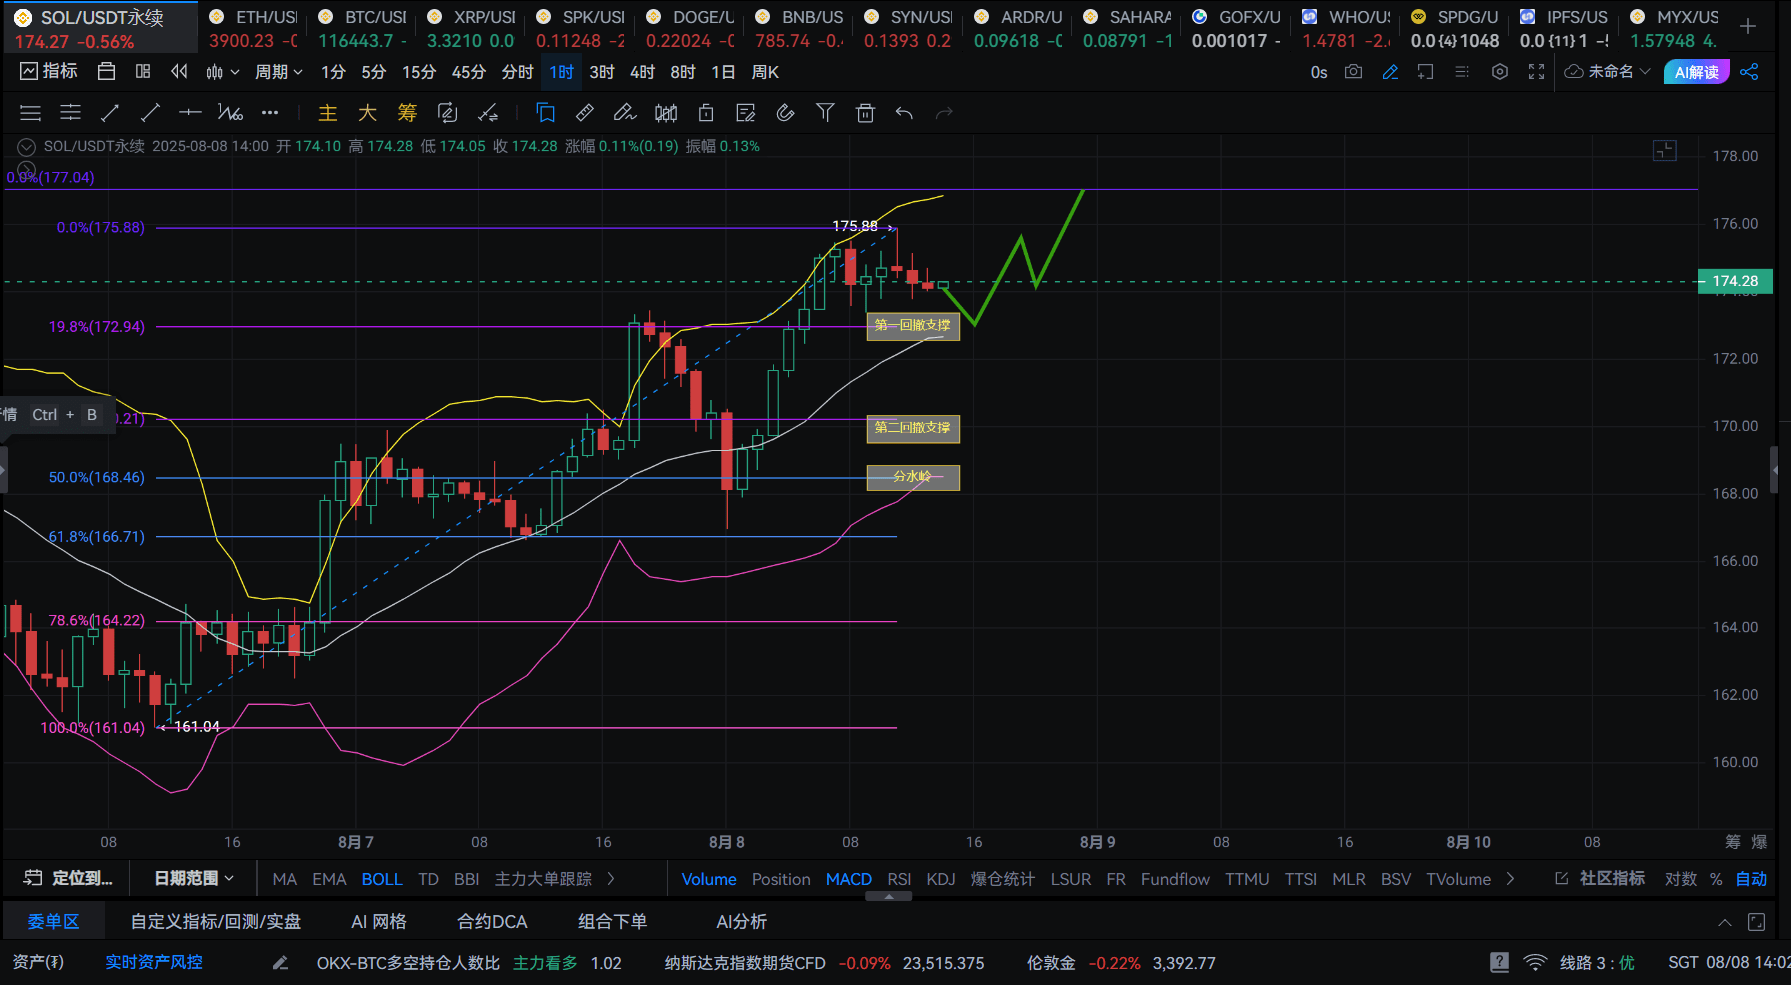
Task: Open the 日期范围 date range dropdown
Action: pos(194,878)
